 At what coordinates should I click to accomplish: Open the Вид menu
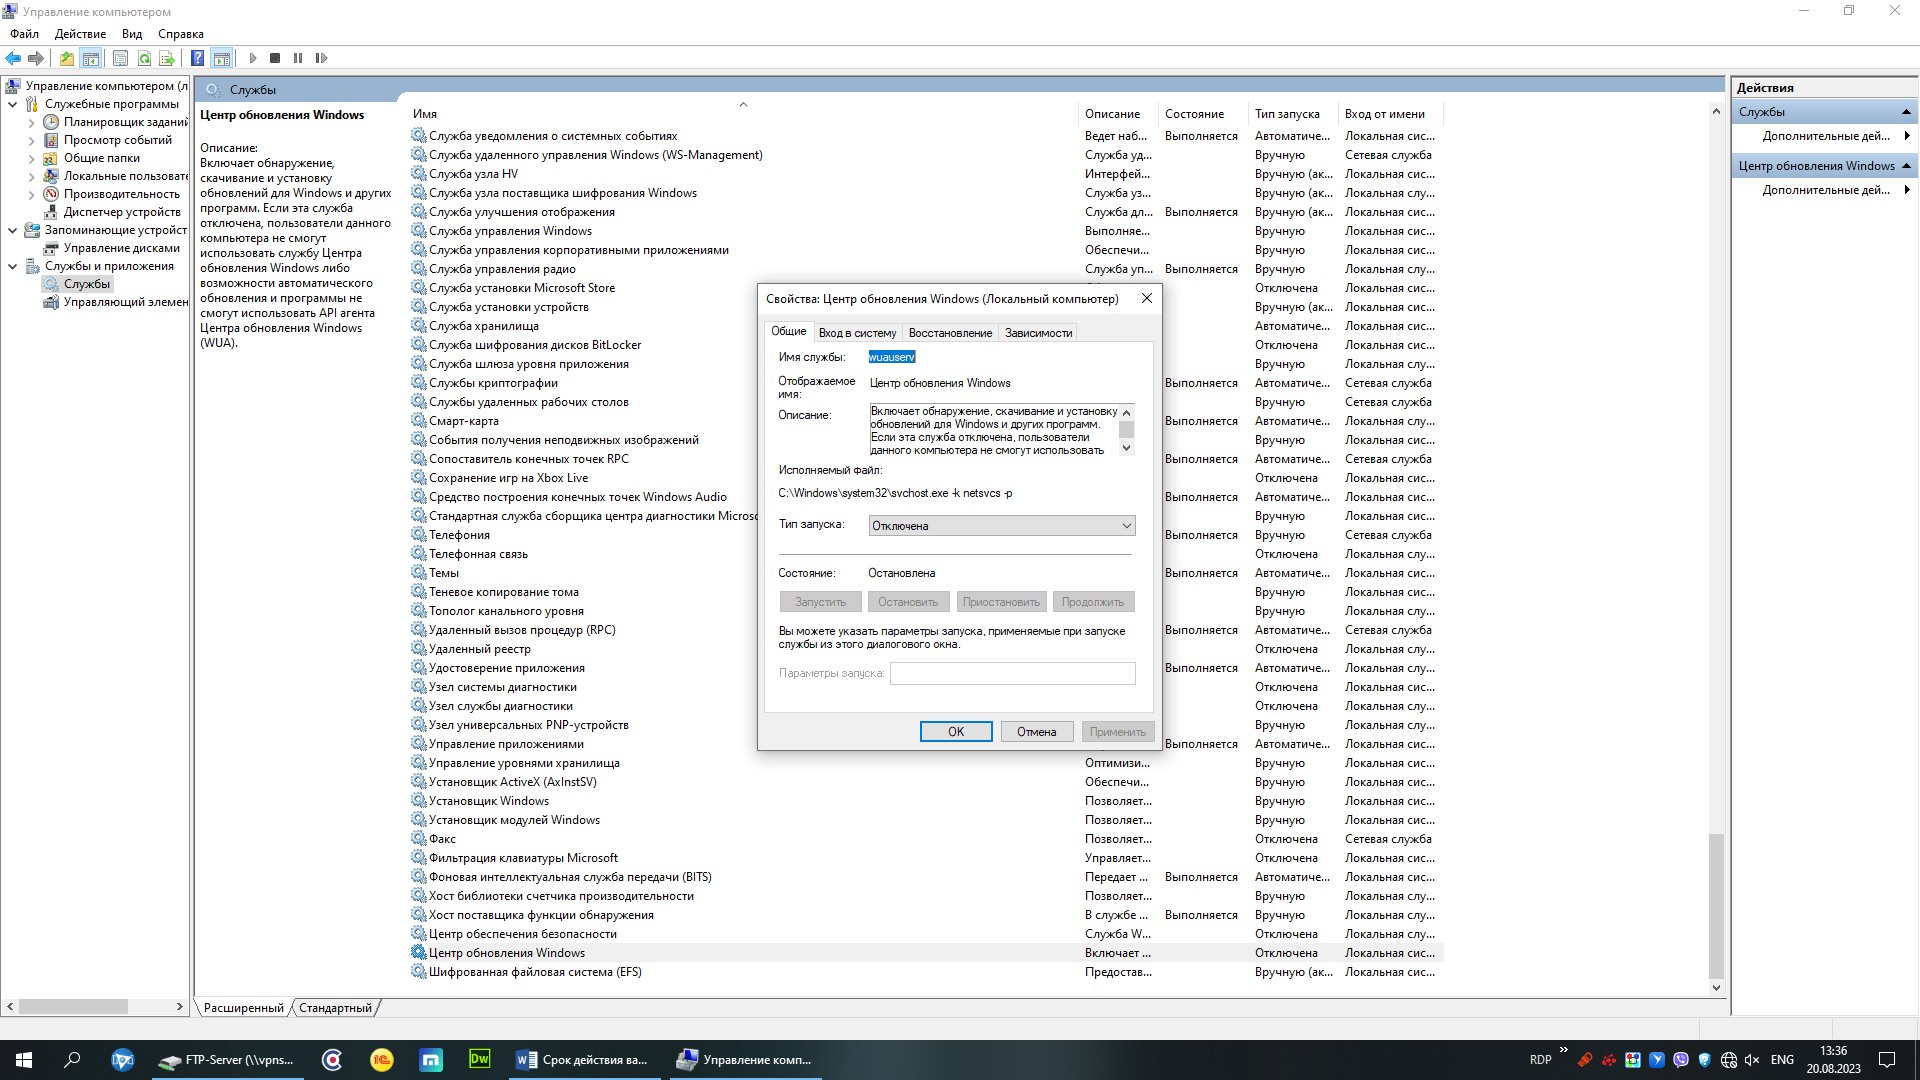(x=132, y=34)
